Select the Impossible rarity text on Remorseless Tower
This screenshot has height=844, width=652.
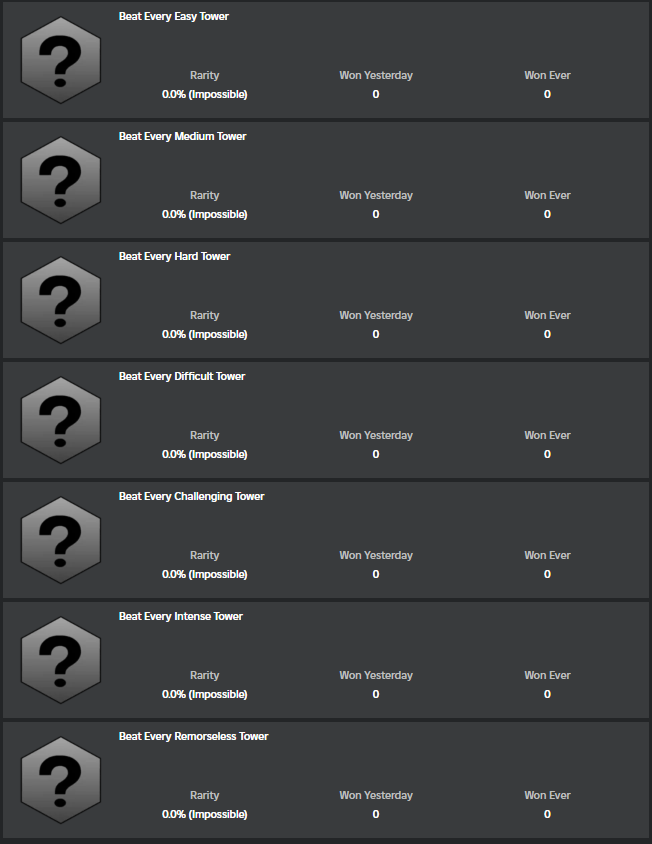coord(204,814)
